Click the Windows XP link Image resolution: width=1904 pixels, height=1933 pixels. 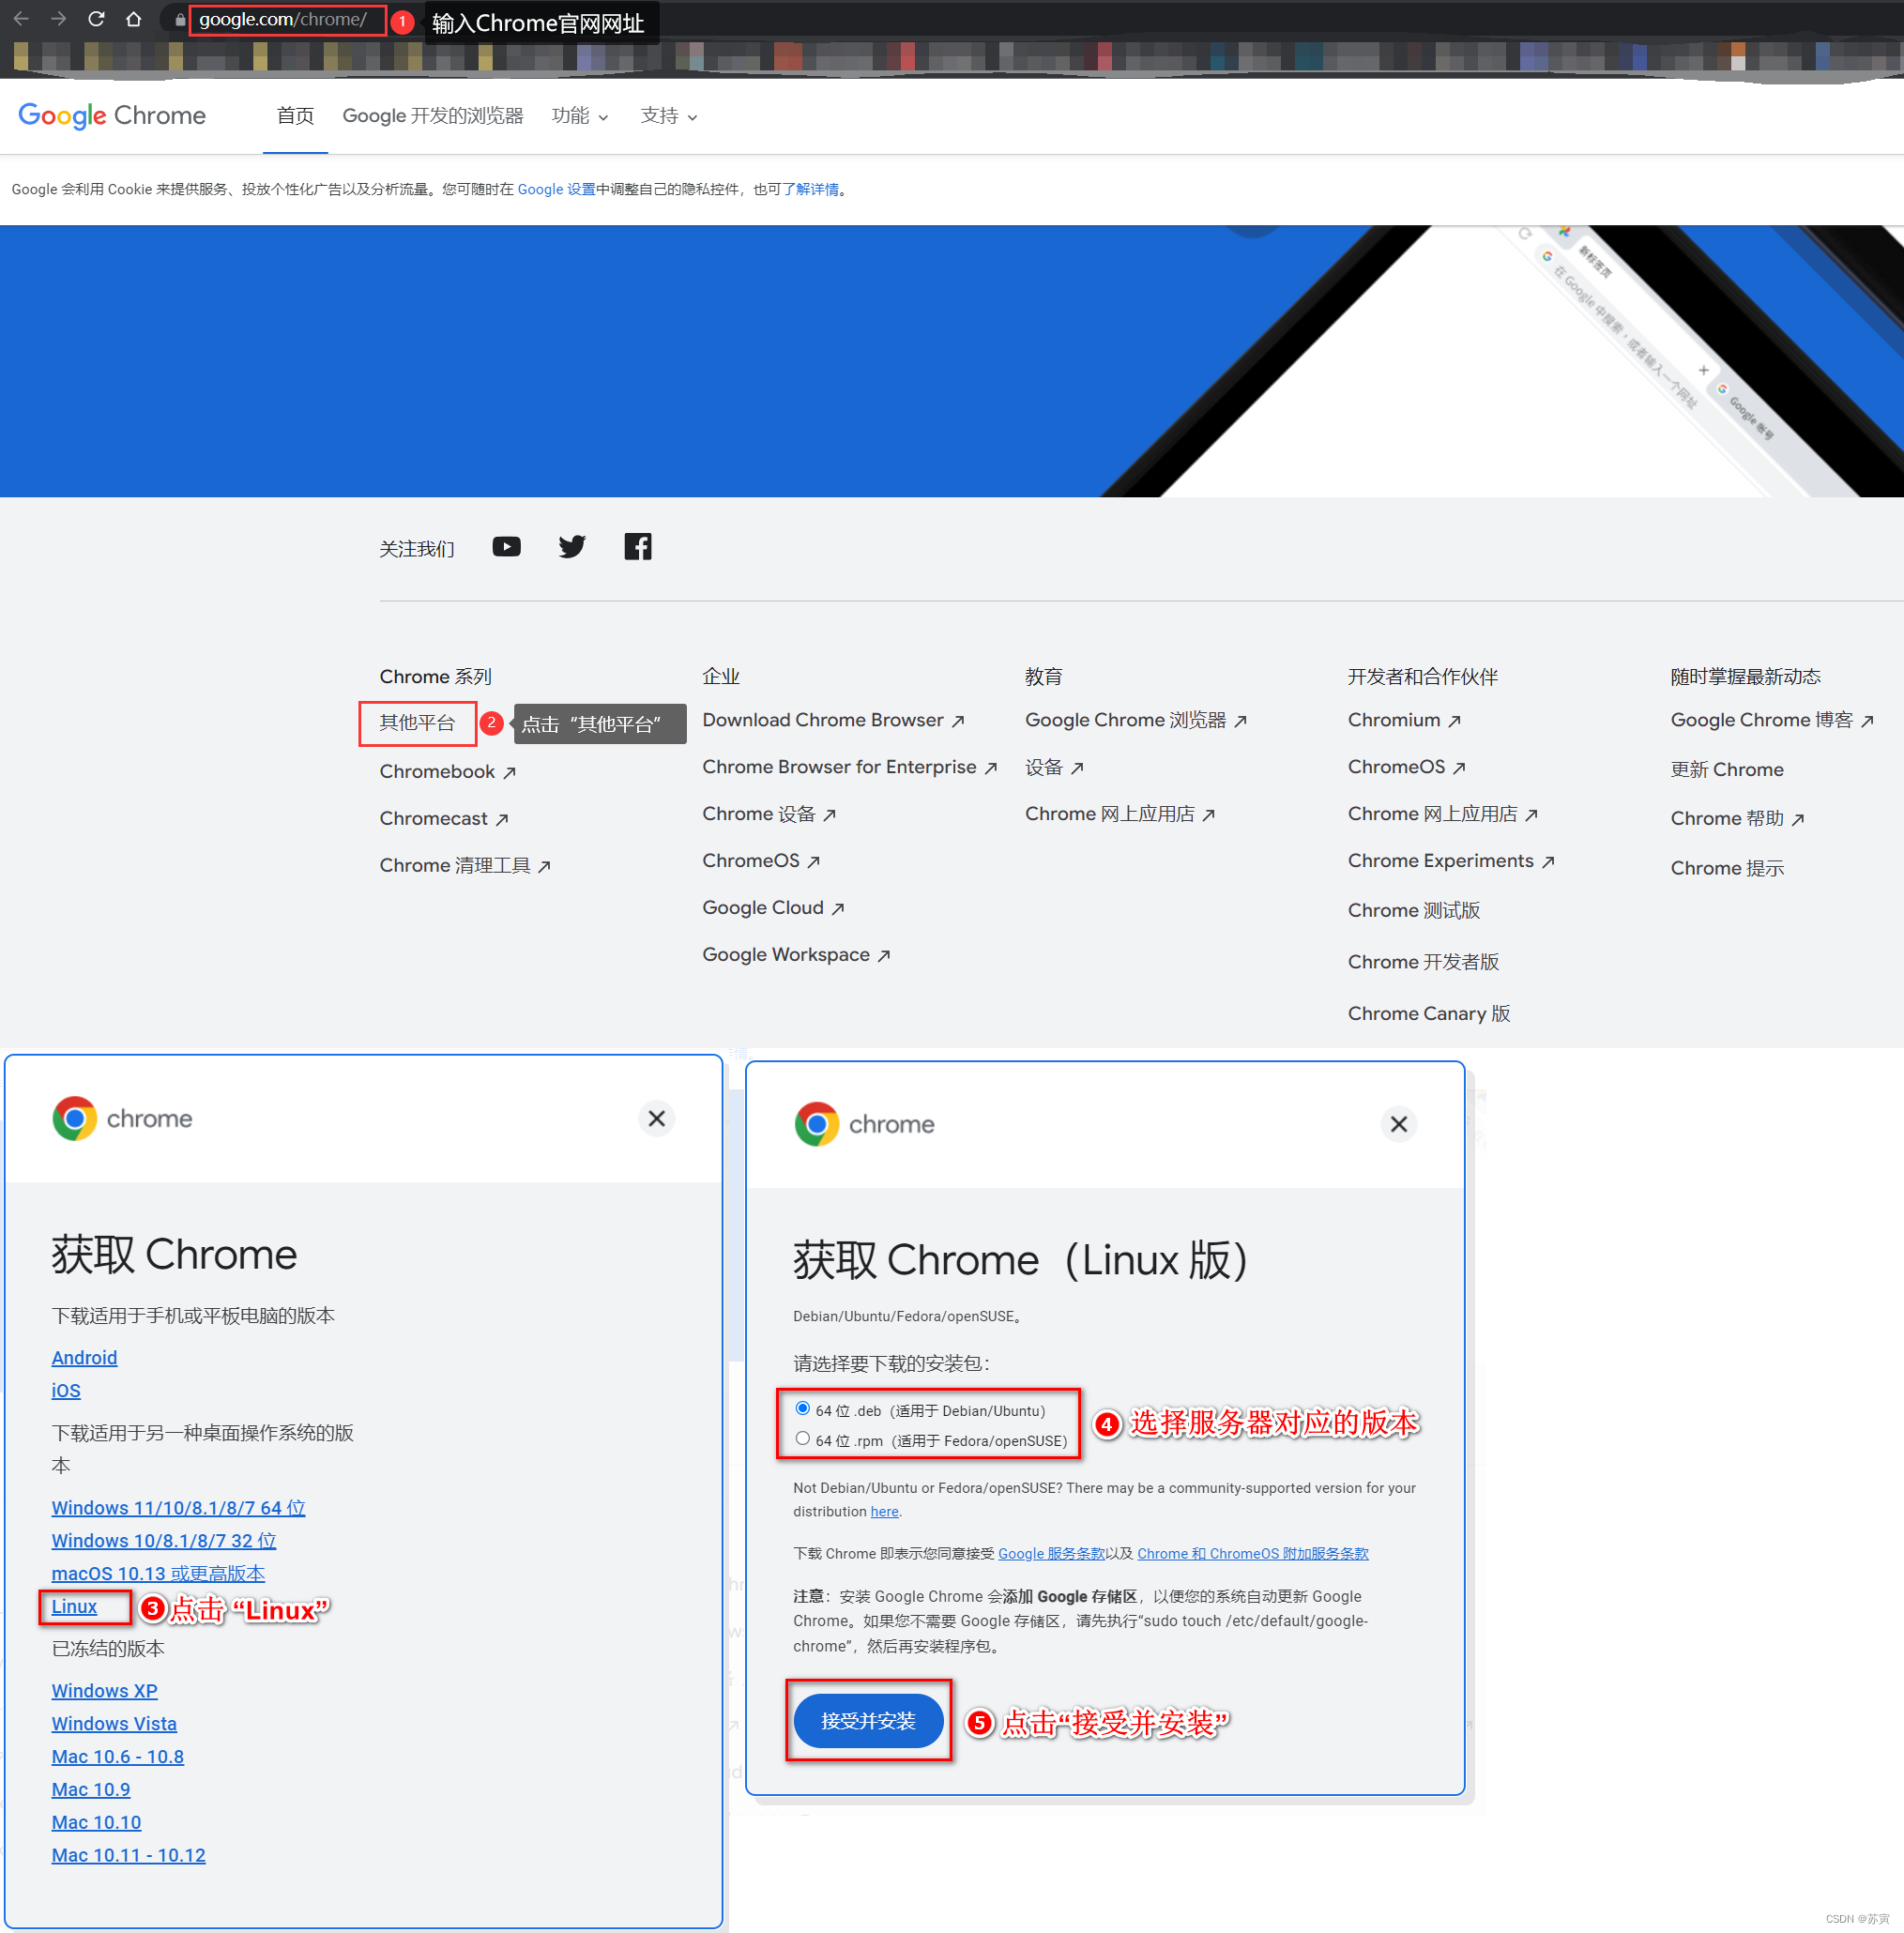[105, 1690]
